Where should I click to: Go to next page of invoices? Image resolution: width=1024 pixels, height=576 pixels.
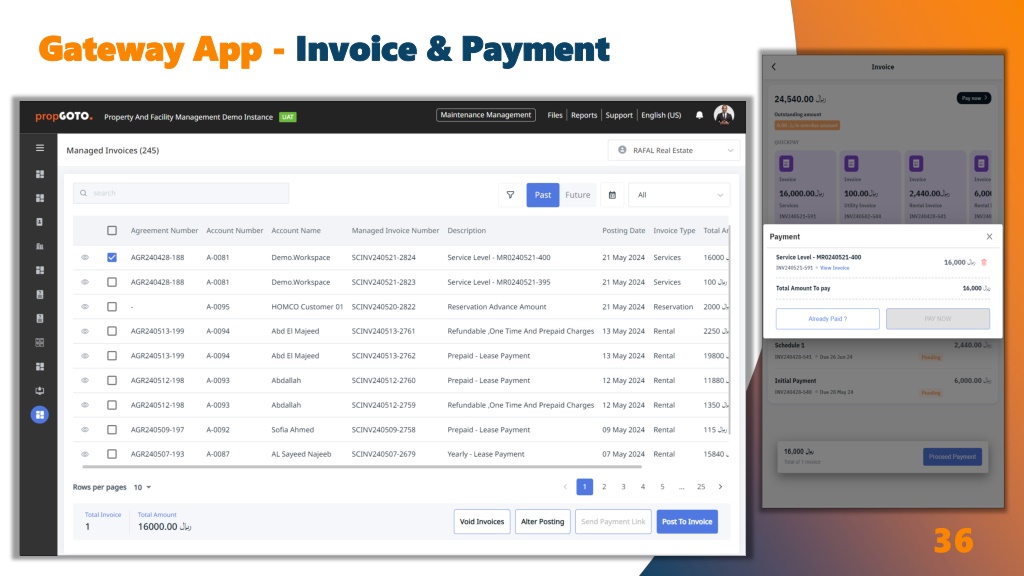pos(720,487)
